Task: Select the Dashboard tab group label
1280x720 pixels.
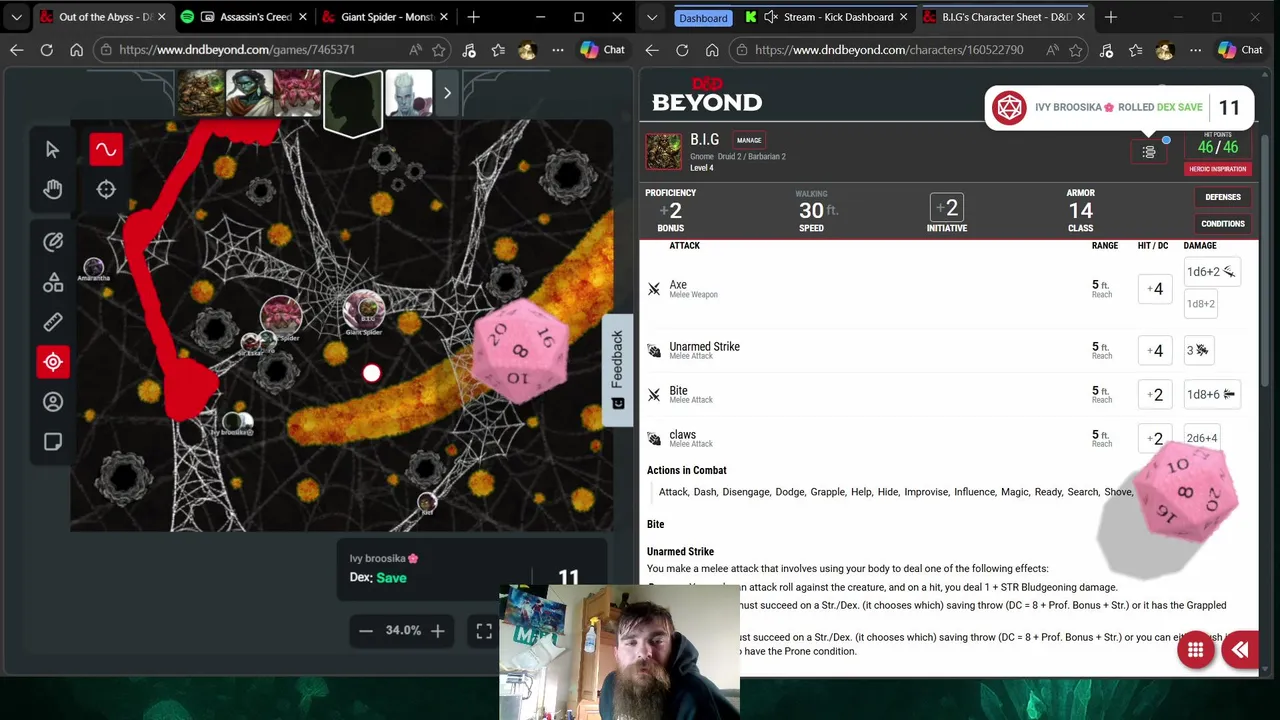Action: tap(703, 18)
